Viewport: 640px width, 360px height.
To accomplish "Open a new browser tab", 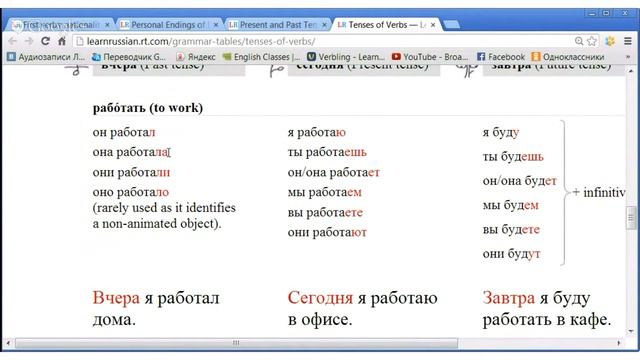I will (x=451, y=25).
